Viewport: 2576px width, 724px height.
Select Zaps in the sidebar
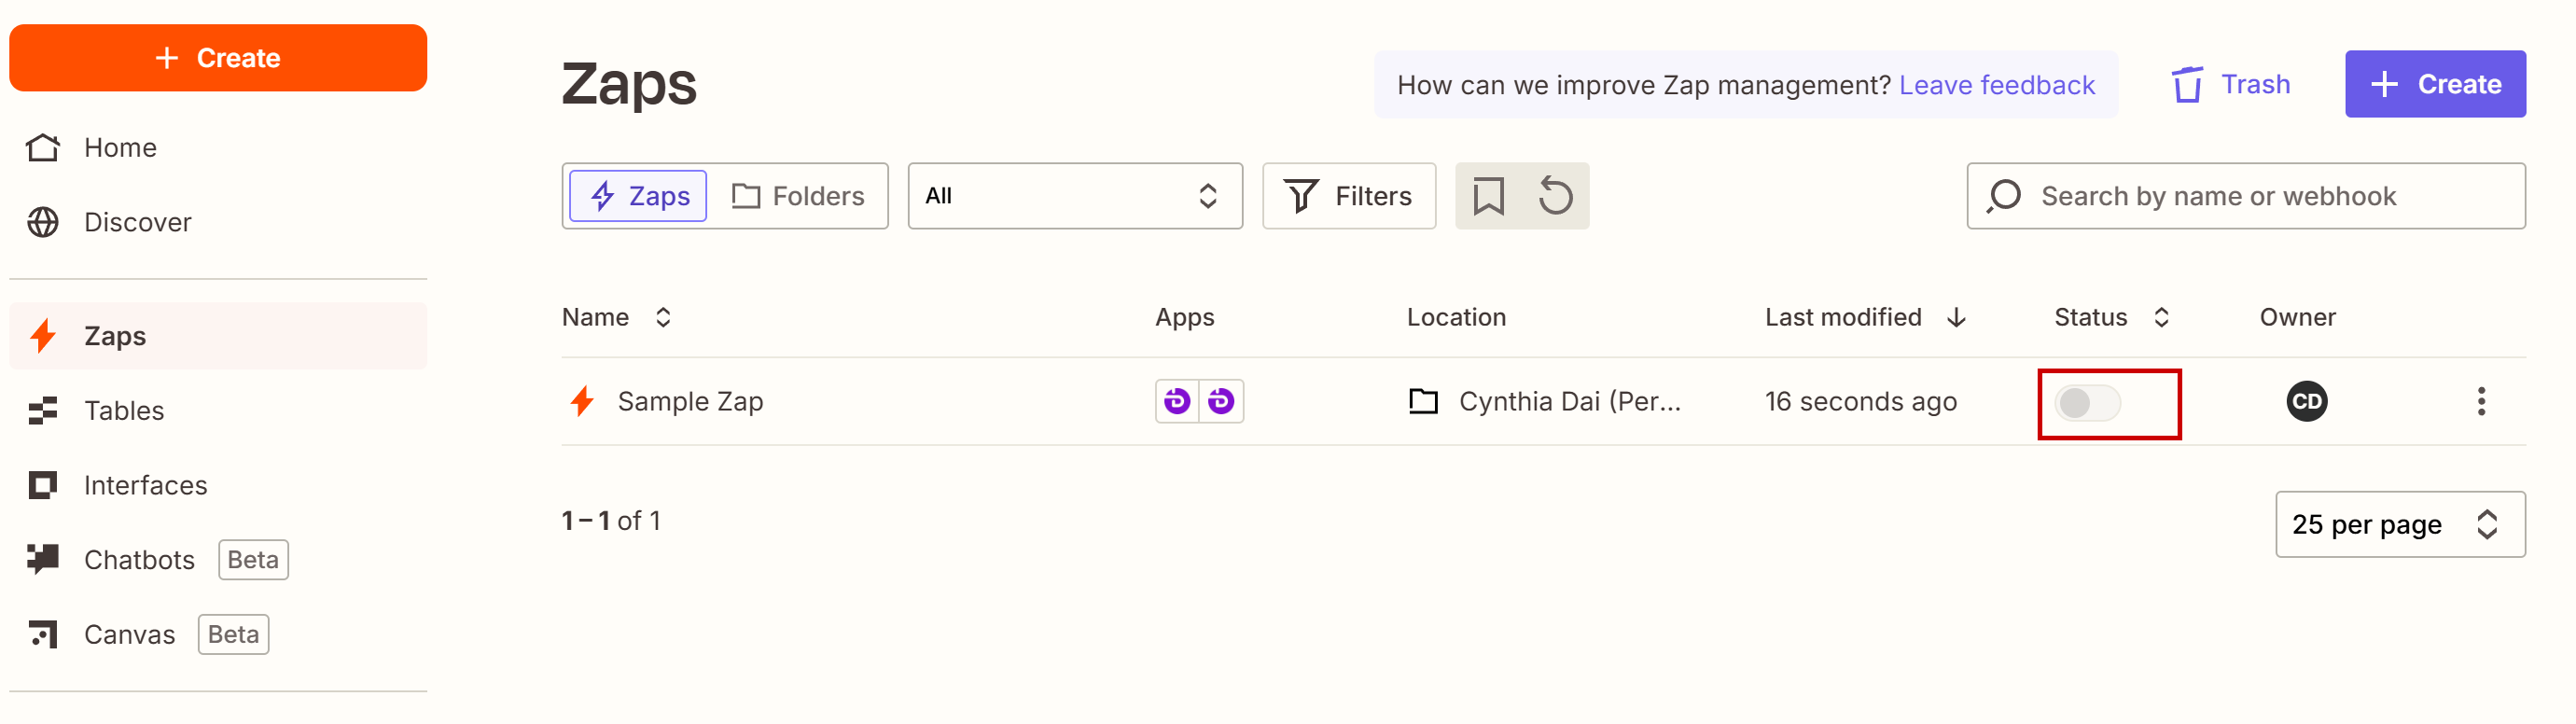[218, 336]
